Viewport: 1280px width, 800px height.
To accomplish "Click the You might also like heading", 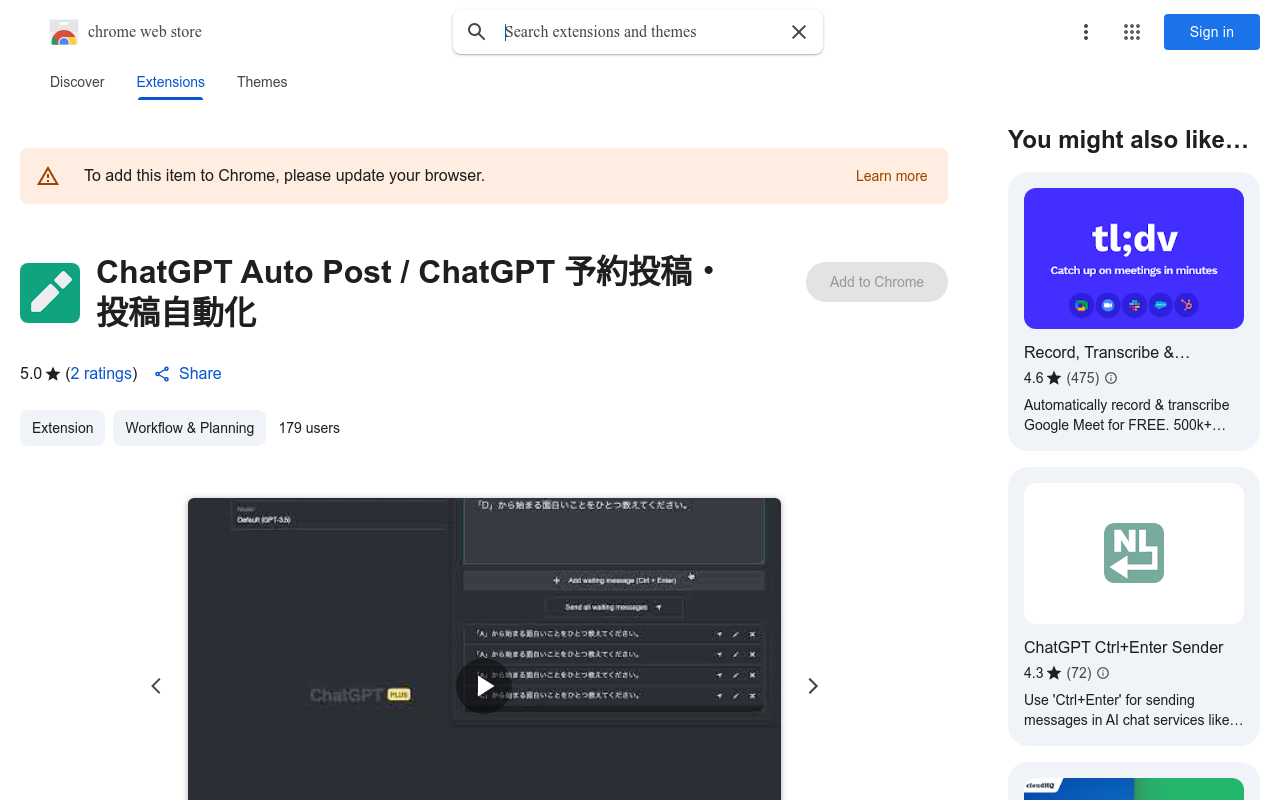I will coord(1129,140).
